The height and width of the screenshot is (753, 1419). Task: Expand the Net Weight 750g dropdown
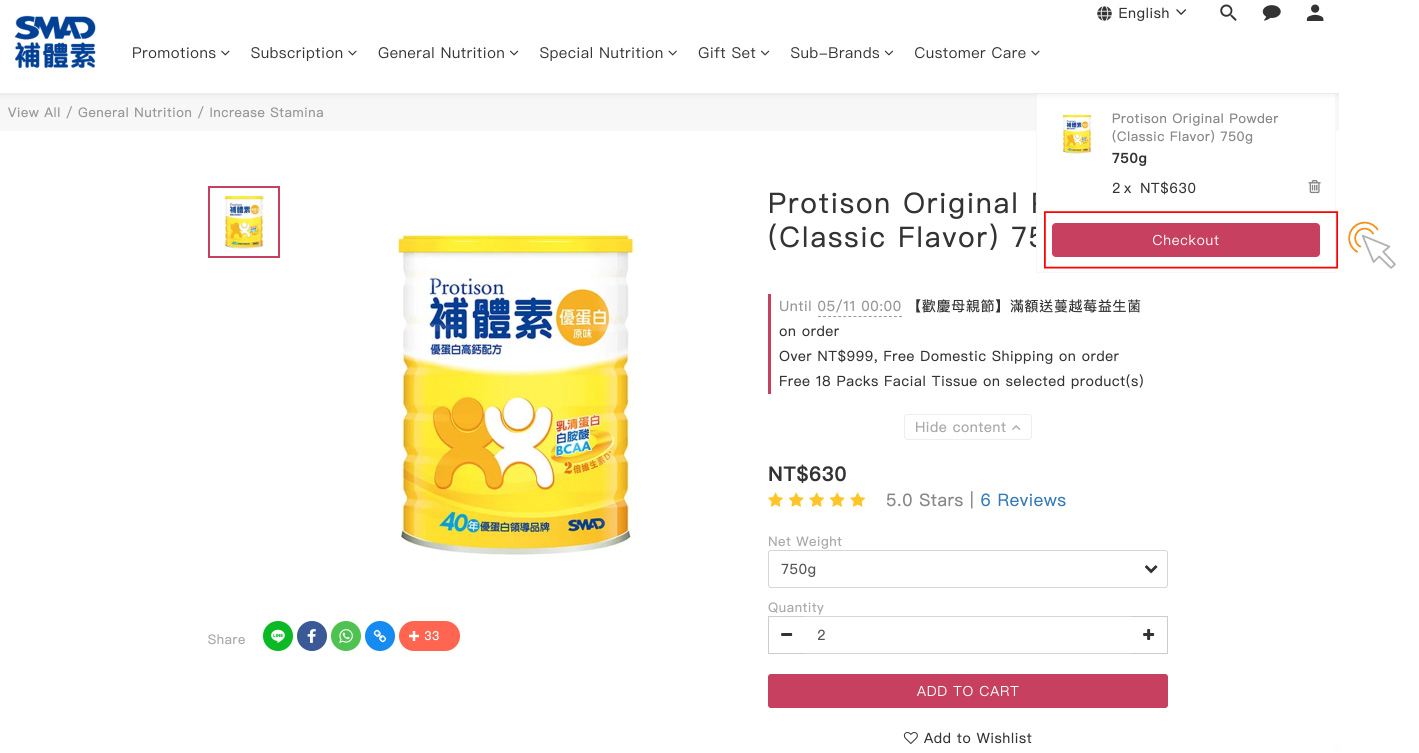point(967,569)
